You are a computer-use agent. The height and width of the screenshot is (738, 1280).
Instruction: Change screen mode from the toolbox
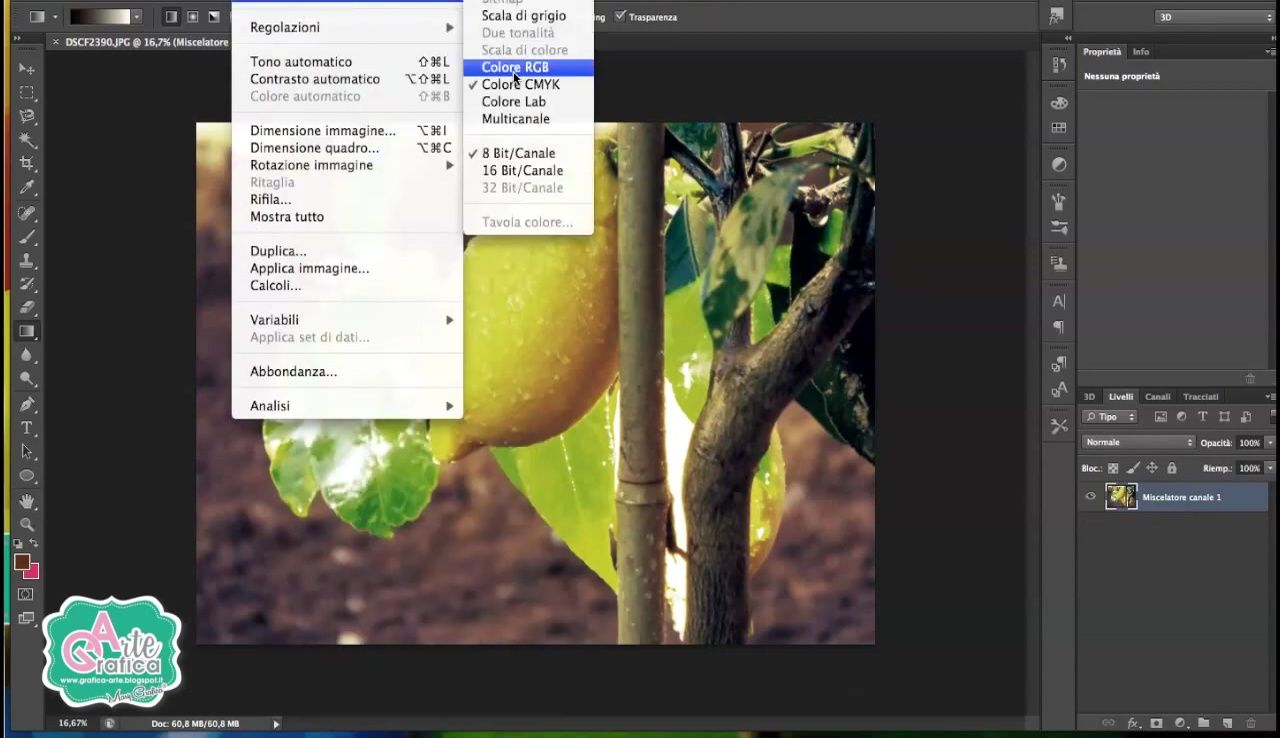26,618
